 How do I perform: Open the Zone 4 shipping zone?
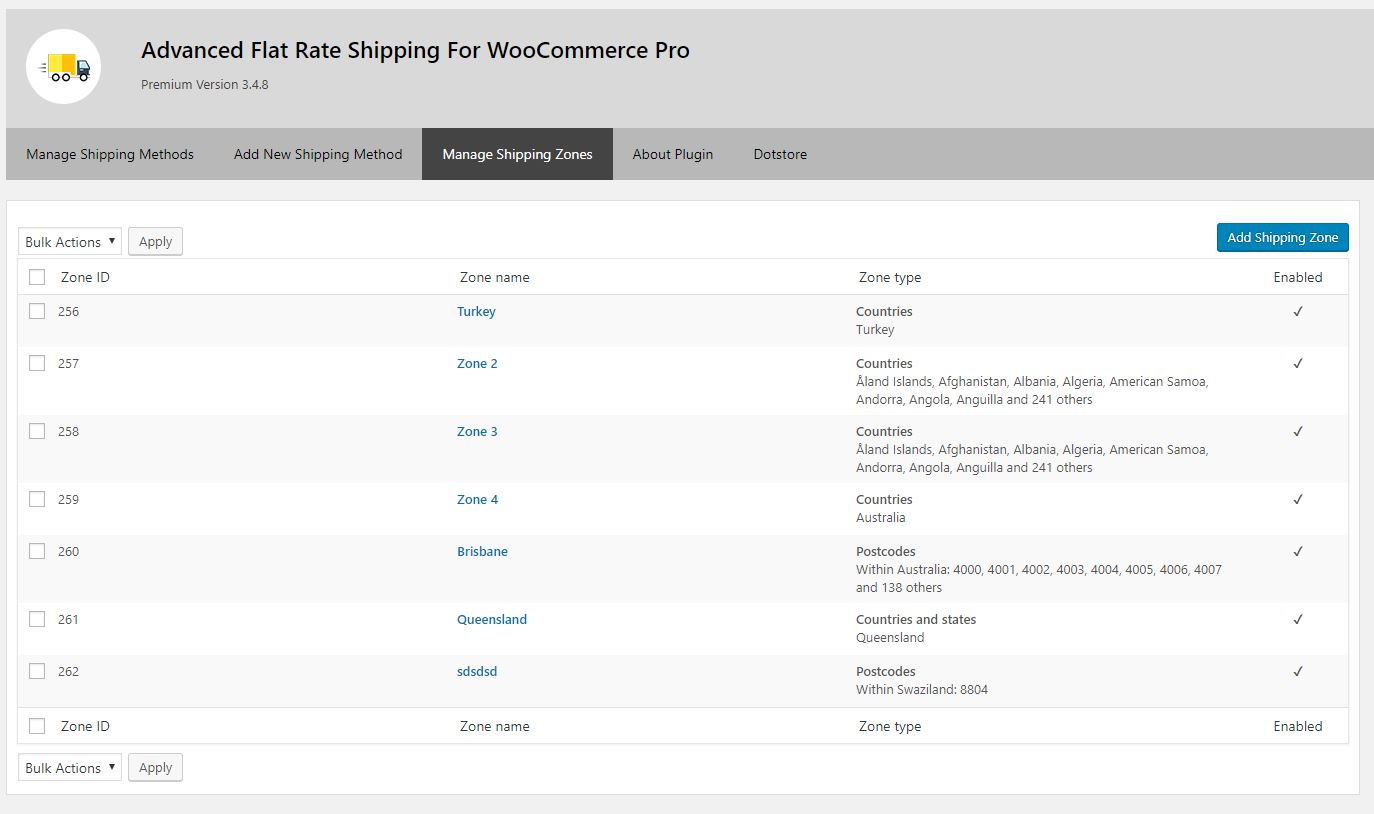pyautogui.click(x=477, y=499)
